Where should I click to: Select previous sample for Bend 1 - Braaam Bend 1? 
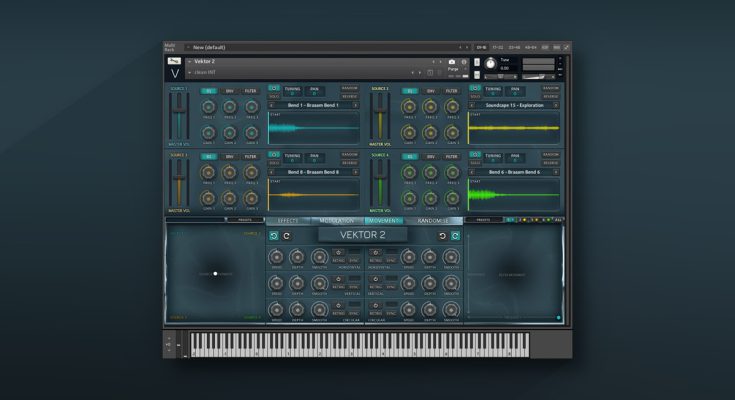tap(271, 106)
